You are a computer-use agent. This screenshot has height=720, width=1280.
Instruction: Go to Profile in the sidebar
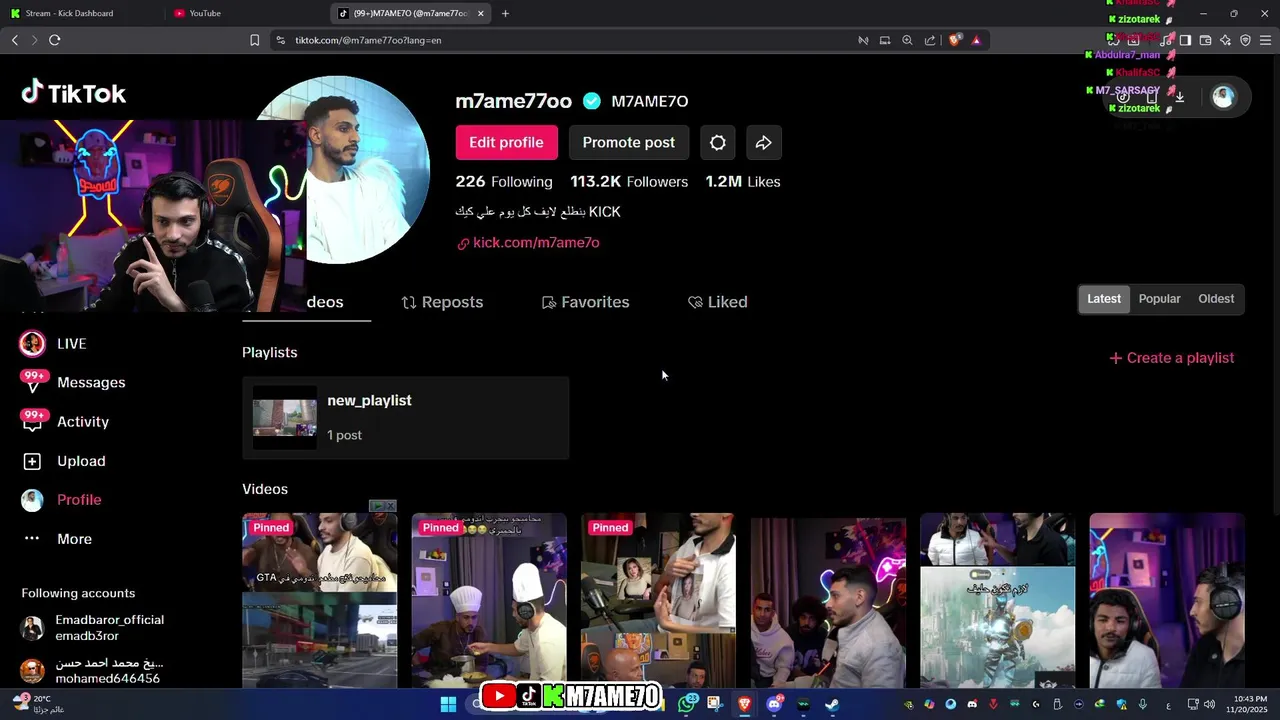pos(62,500)
